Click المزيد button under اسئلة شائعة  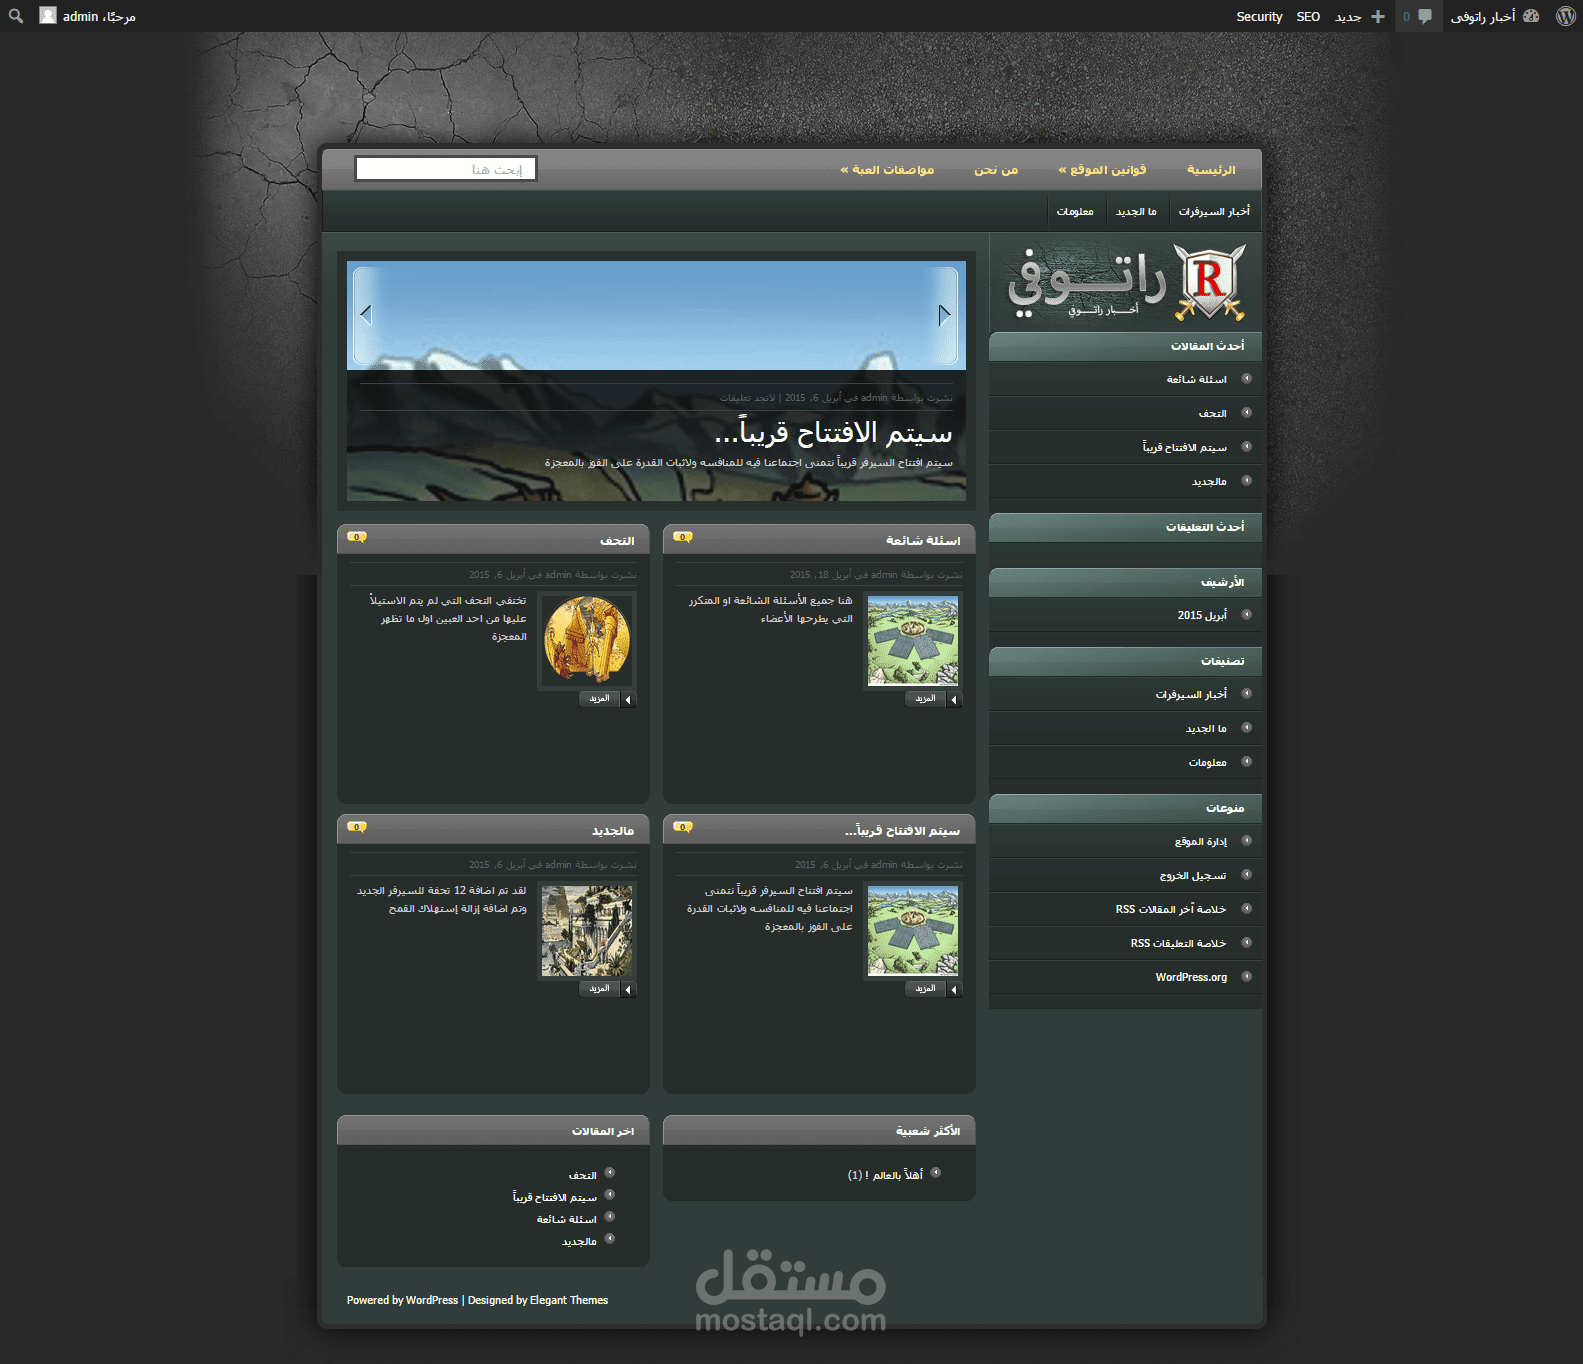pos(934,699)
